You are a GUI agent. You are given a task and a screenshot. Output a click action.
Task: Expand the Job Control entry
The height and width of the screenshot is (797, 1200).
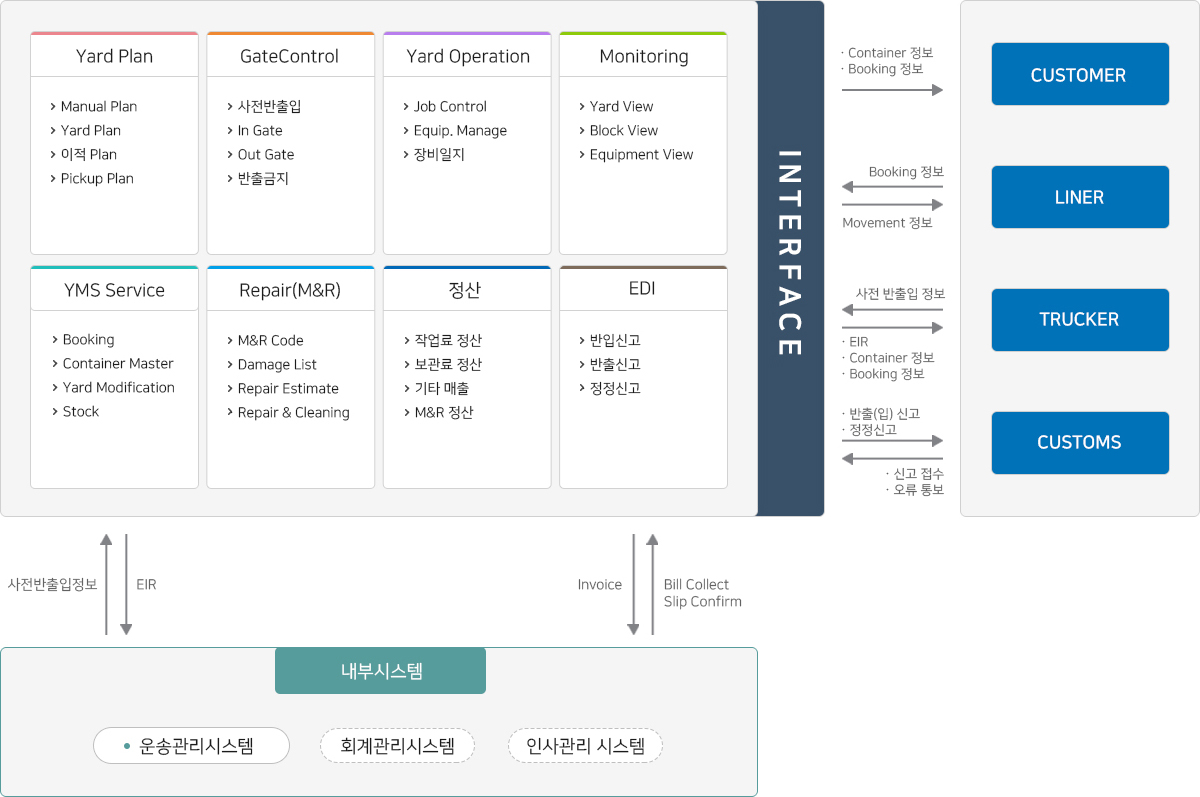449,106
